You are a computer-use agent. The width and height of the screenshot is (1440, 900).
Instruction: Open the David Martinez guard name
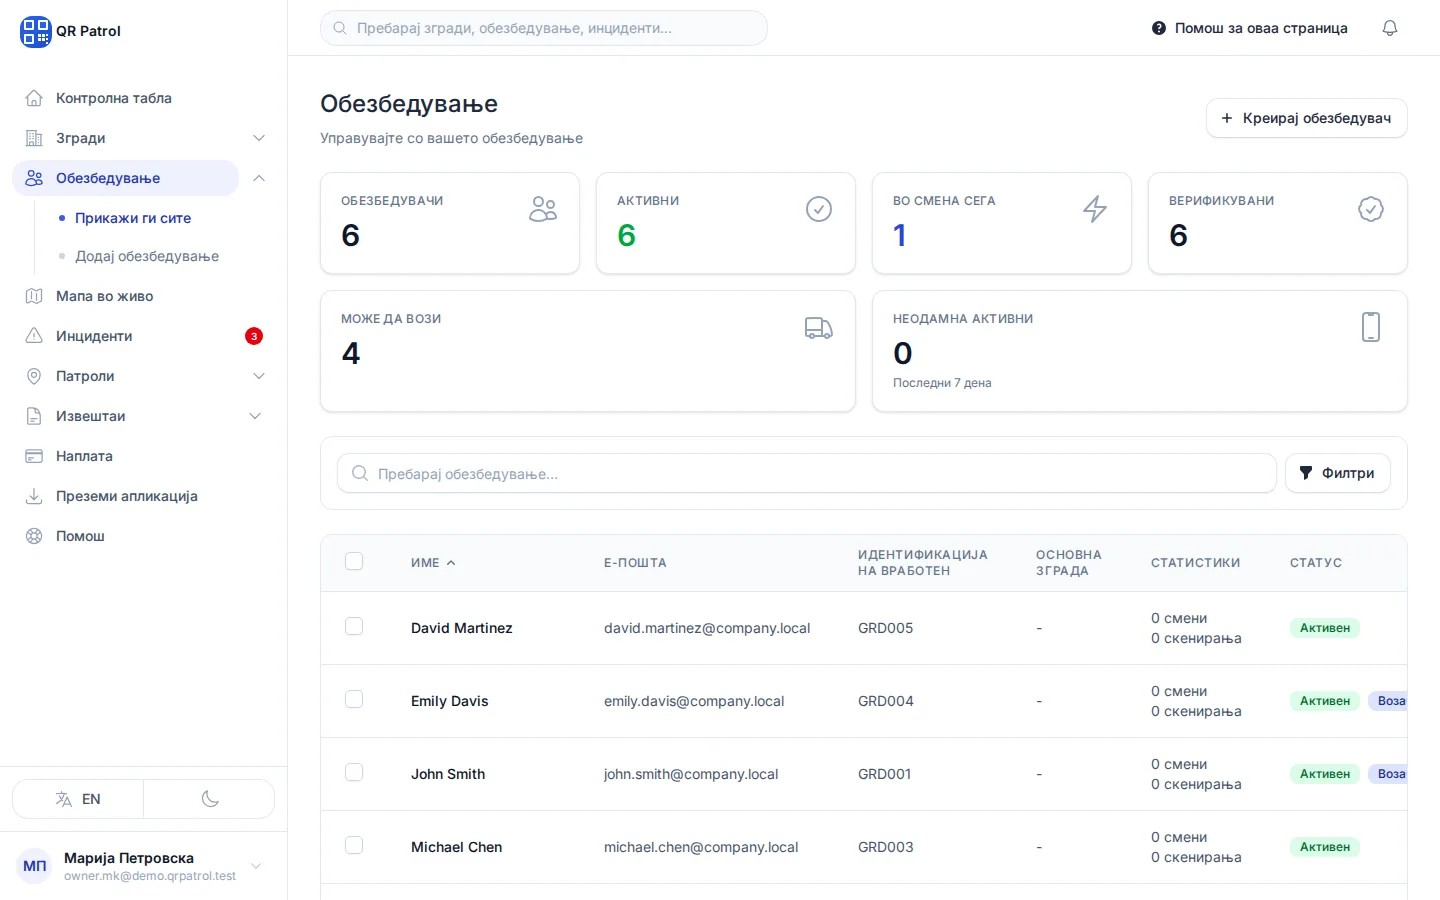462,628
